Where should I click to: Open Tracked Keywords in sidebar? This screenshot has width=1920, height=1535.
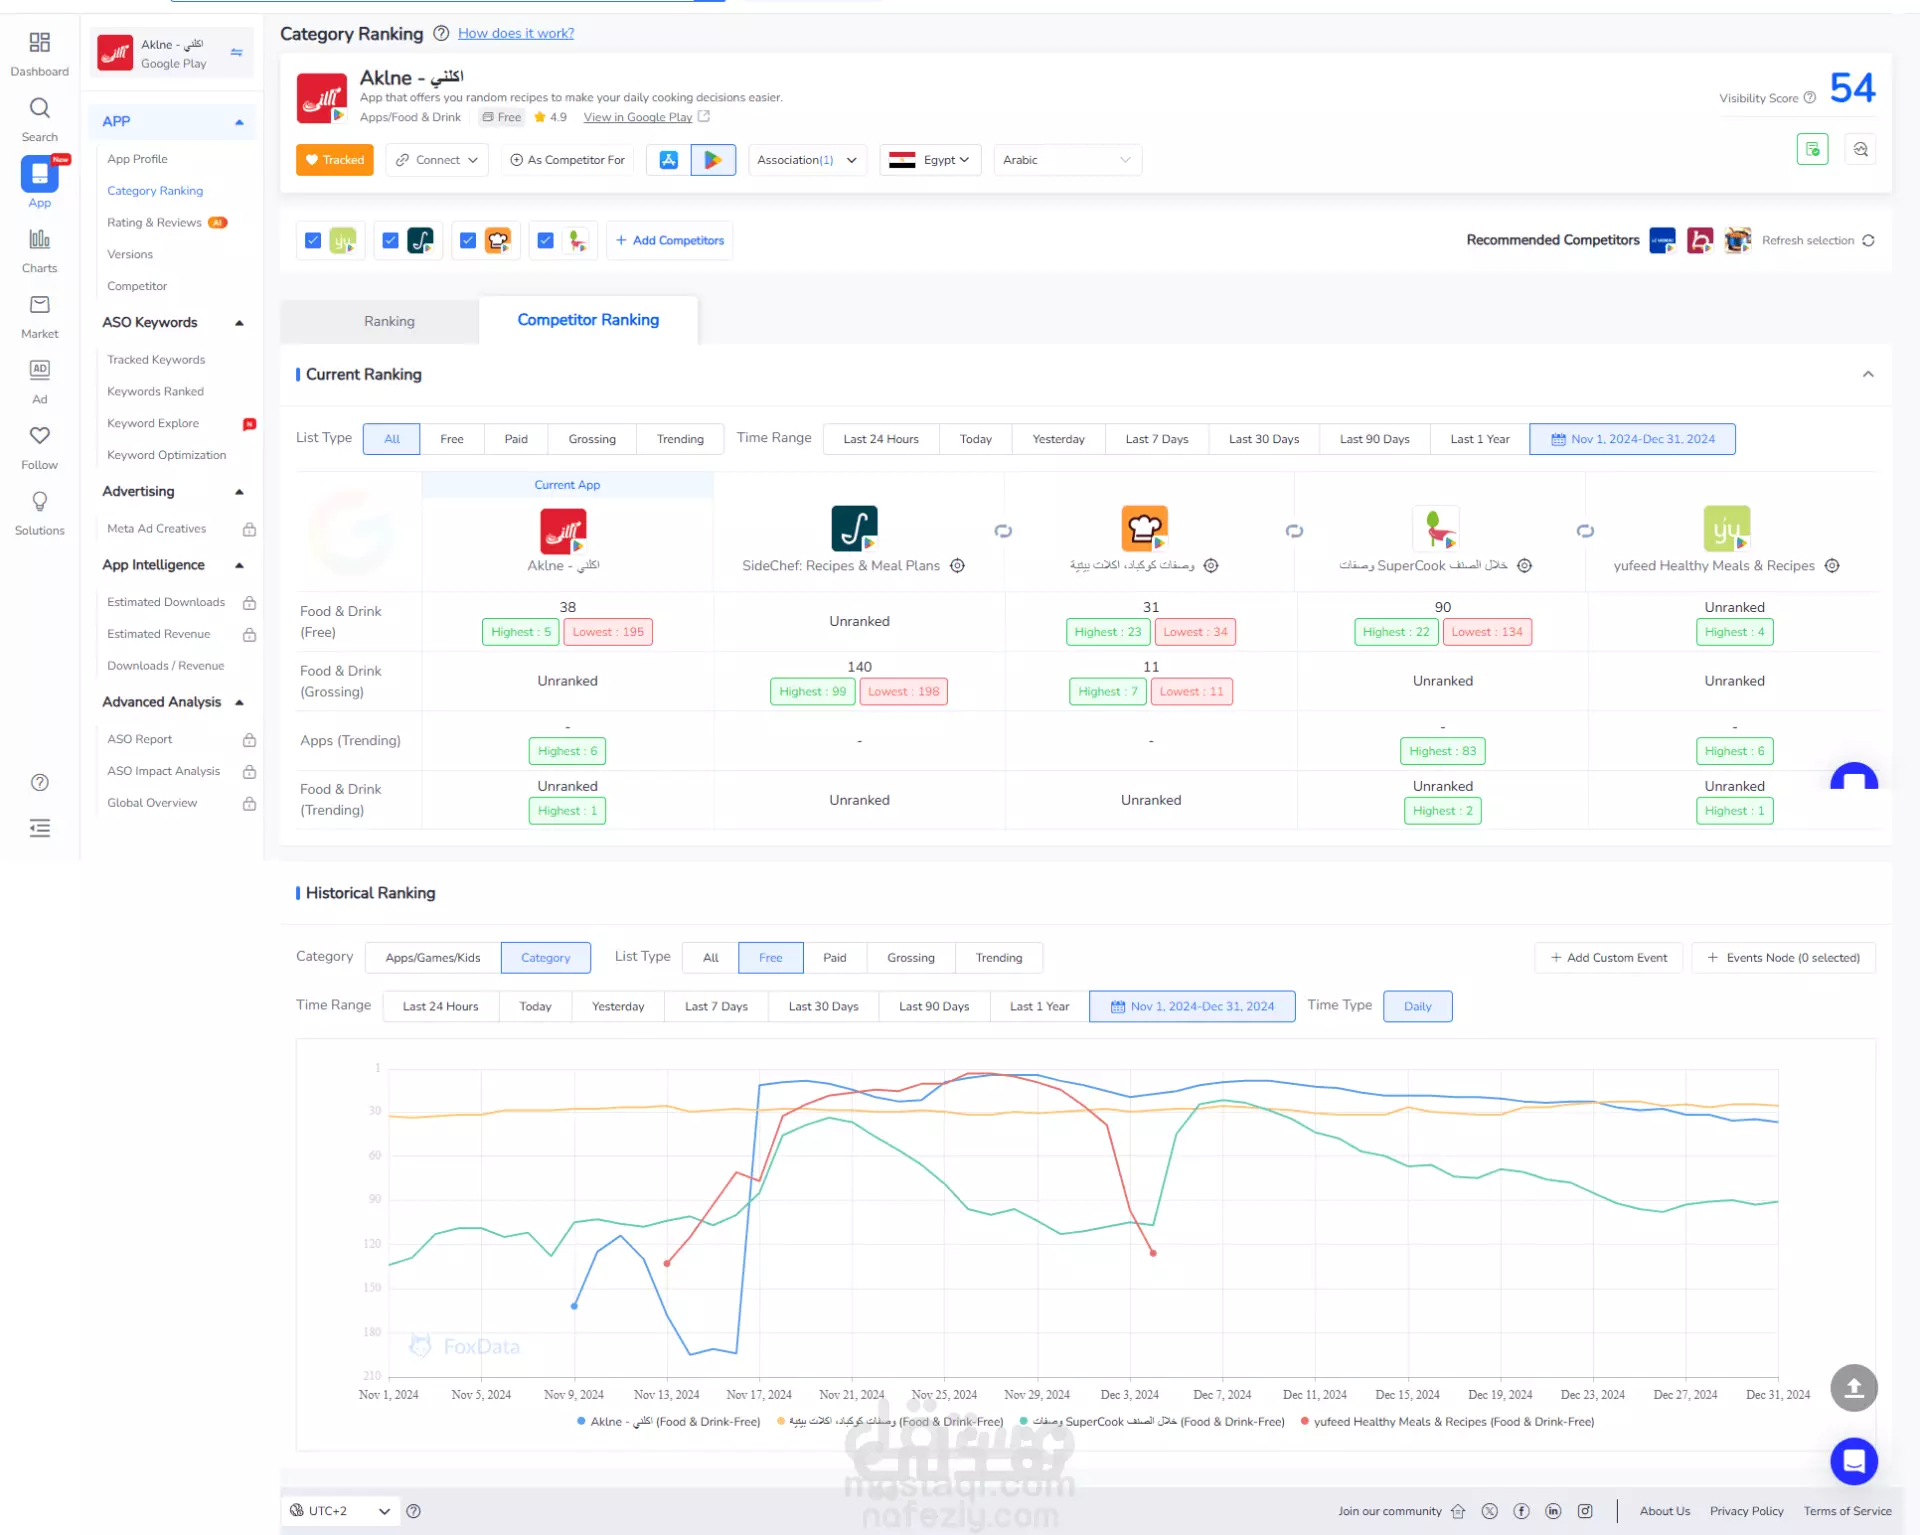point(156,360)
